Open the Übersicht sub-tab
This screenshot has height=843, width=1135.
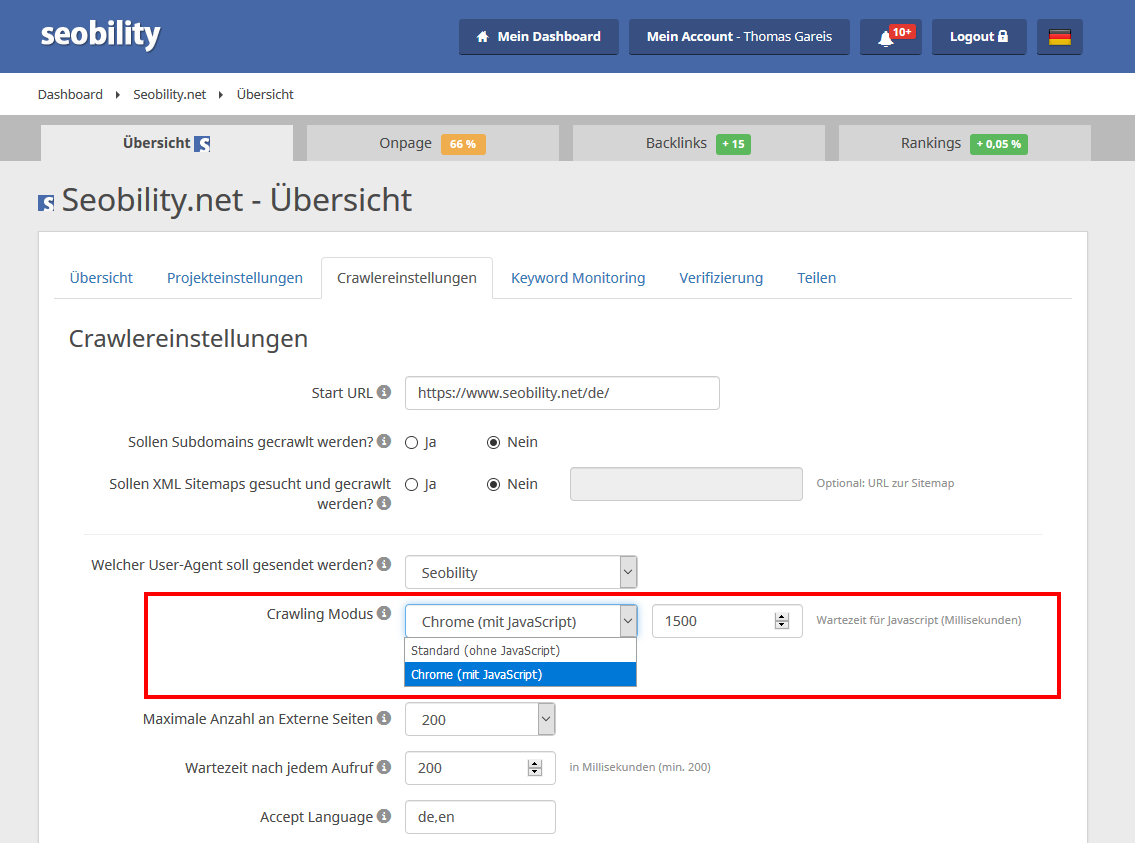[101, 278]
